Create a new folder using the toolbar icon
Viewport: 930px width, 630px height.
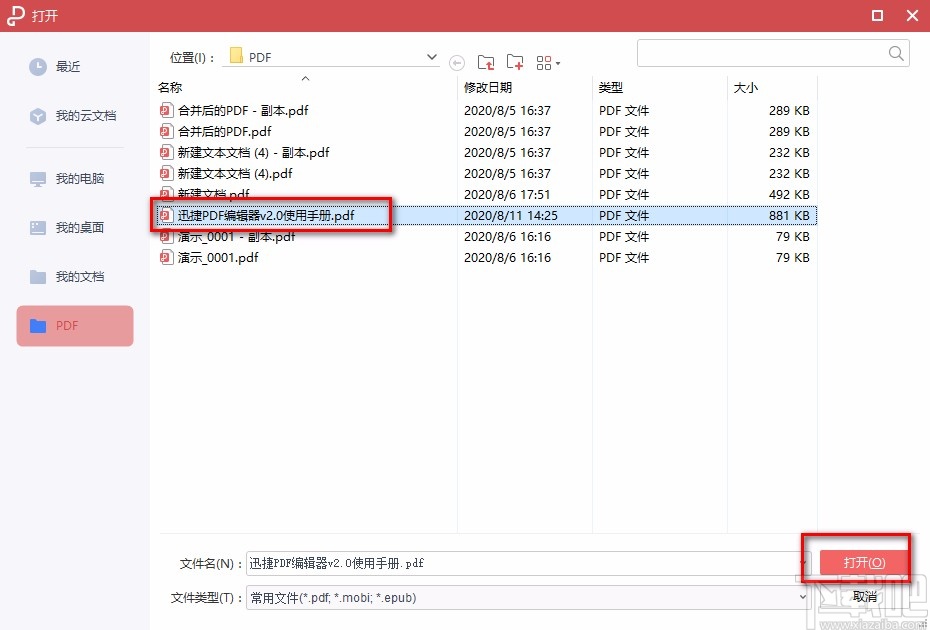[x=514, y=62]
